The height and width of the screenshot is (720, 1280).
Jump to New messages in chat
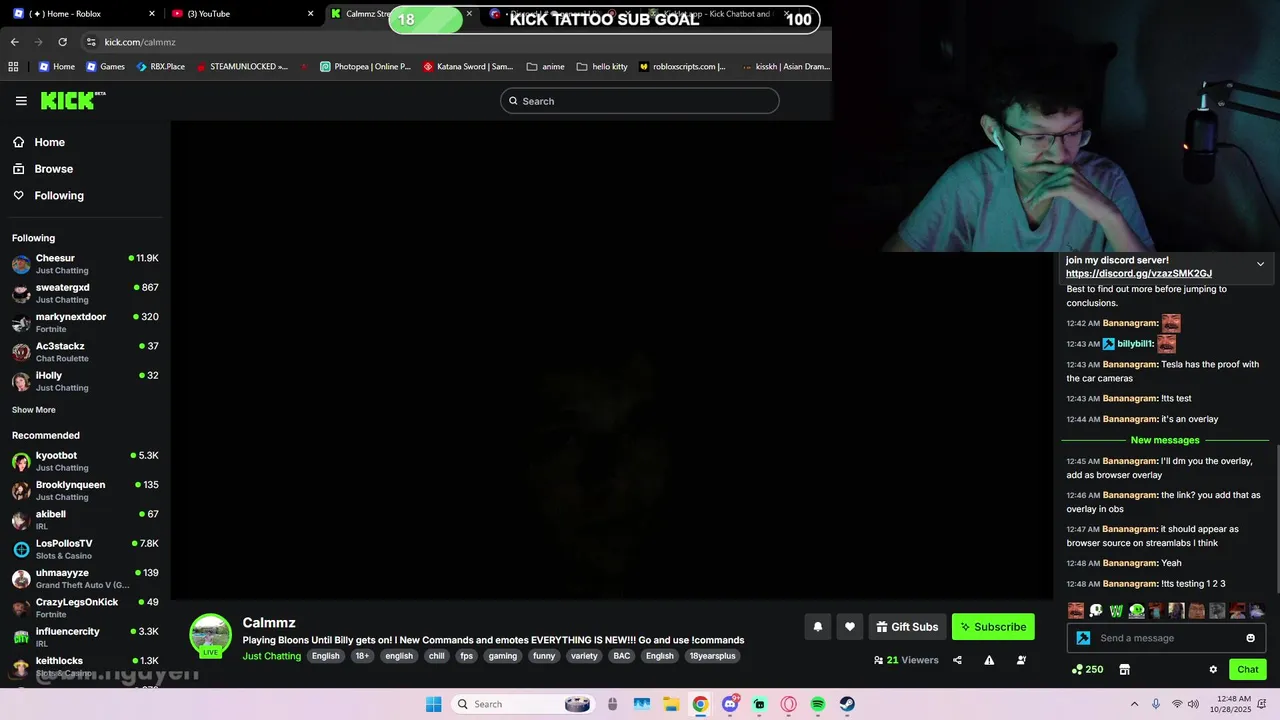1165,440
